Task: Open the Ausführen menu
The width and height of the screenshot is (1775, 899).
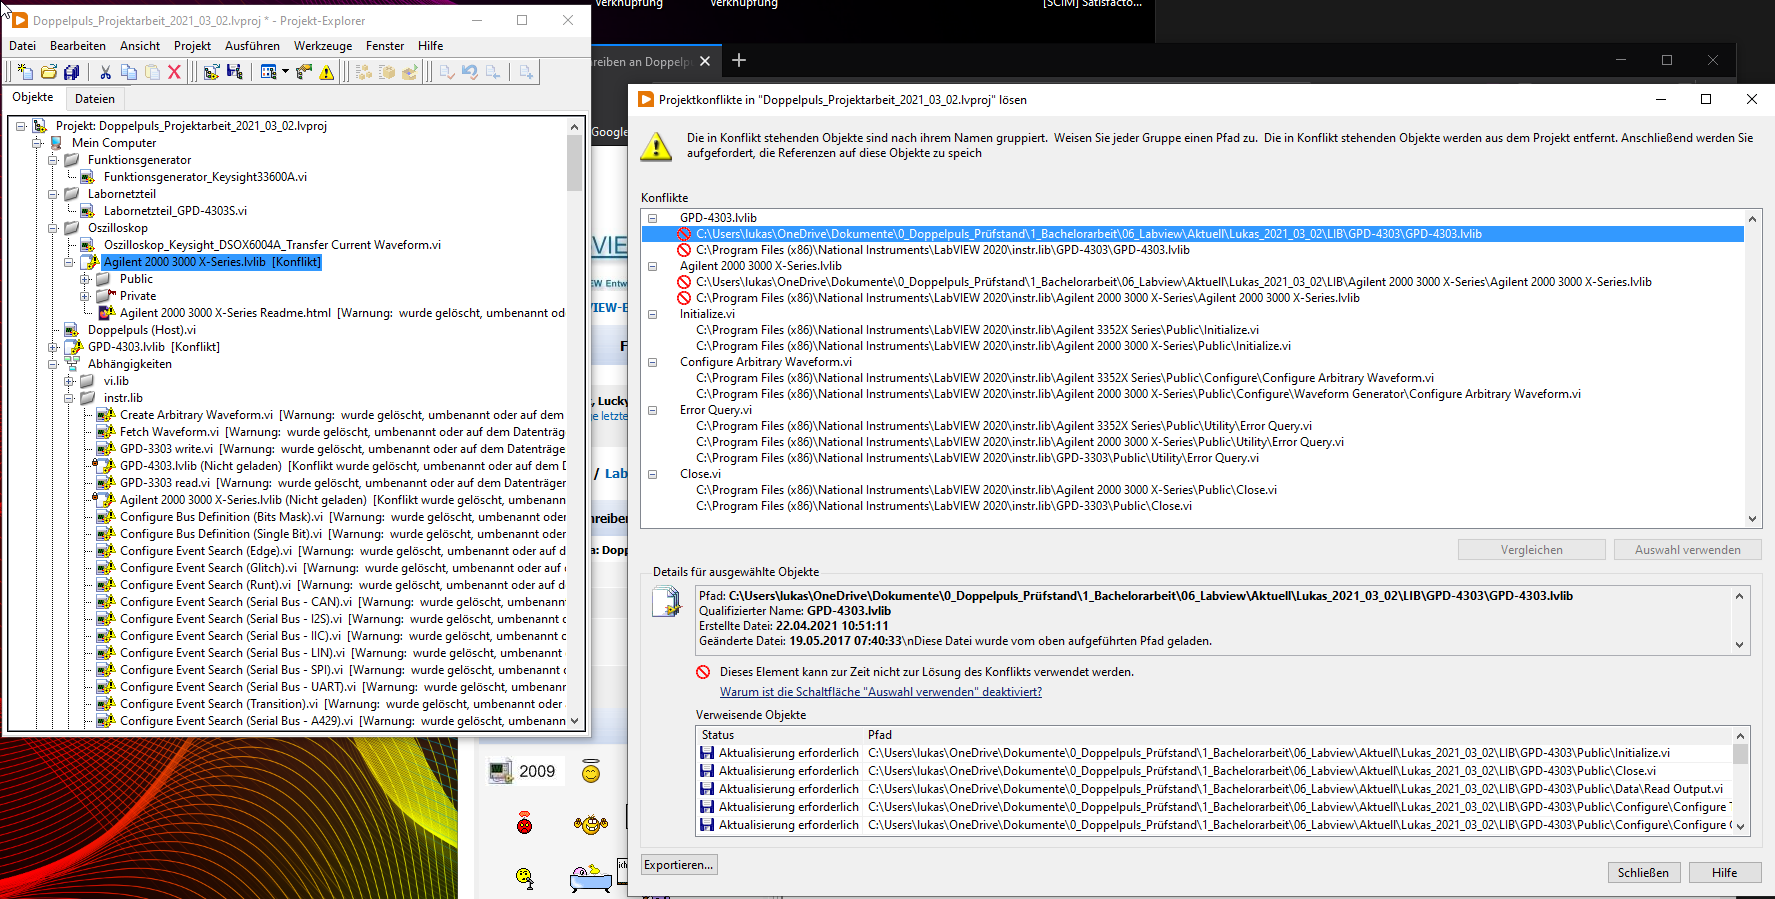Action: (x=252, y=46)
